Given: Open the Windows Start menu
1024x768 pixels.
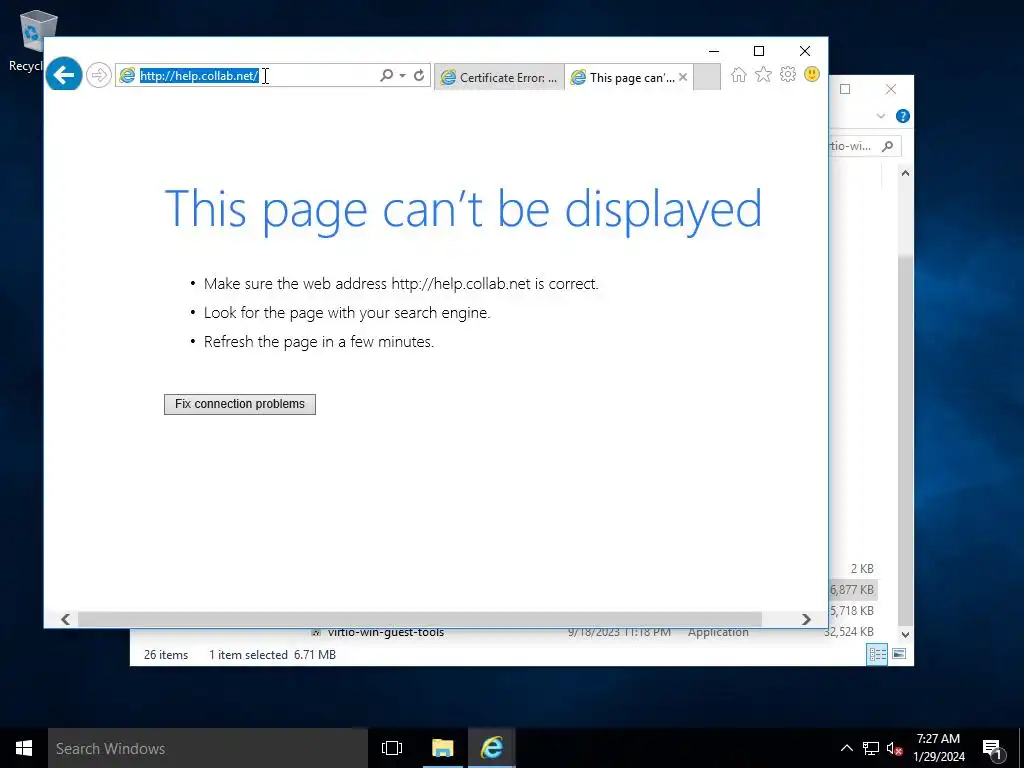Looking at the screenshot, I should point(24,748).
